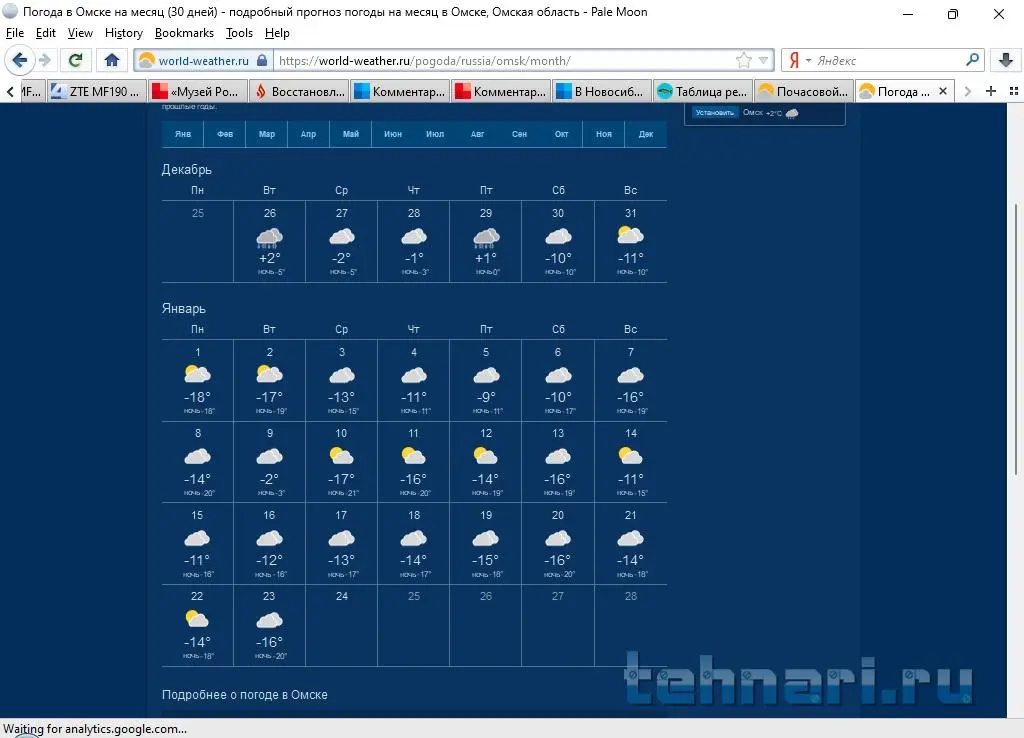The image size is (1024, 738).
Task: Open the address bar history dropdown arrow
Action: (763, 61)
